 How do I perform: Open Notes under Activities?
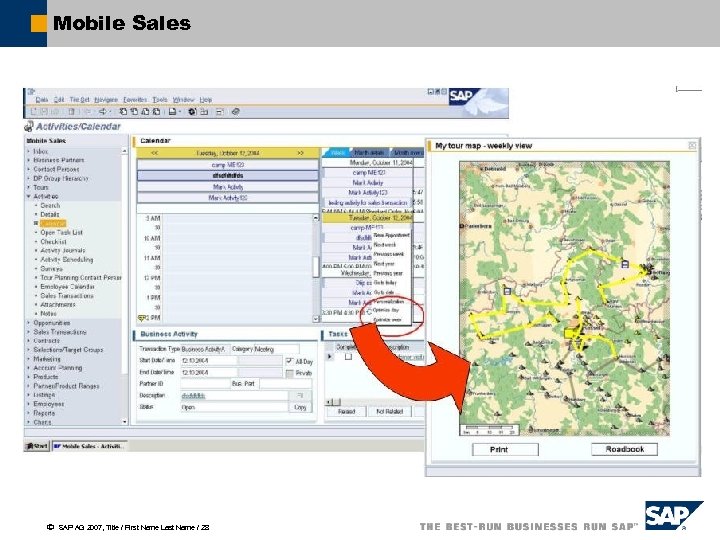(x=48, y=314)
